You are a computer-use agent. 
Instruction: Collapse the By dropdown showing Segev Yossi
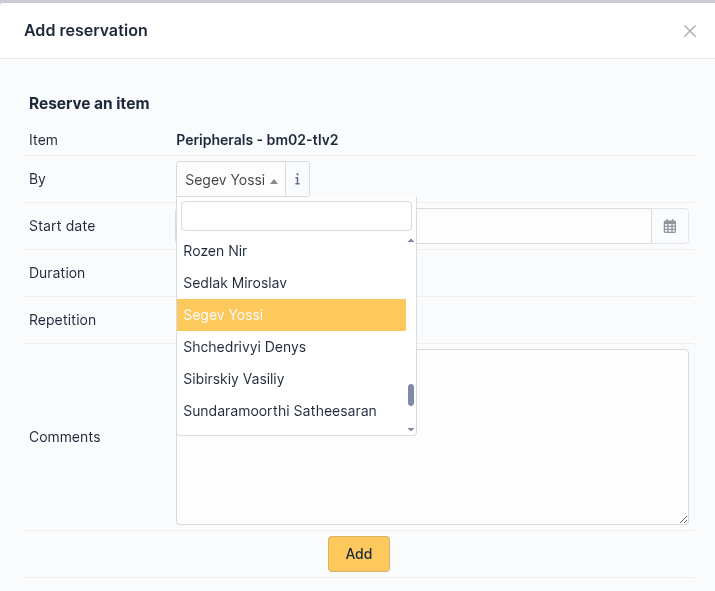coord(231,180)
